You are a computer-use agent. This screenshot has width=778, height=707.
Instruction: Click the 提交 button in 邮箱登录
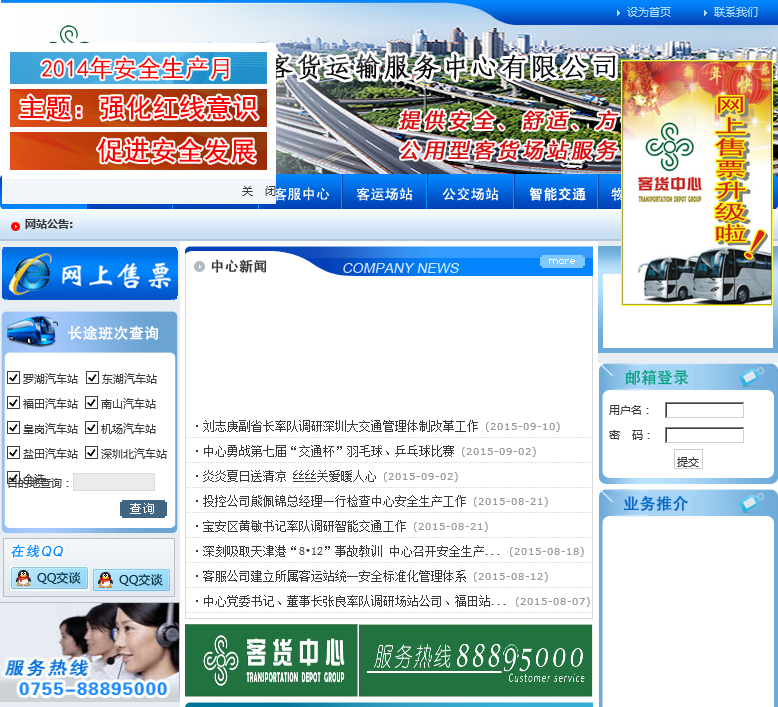click(688, 461)
